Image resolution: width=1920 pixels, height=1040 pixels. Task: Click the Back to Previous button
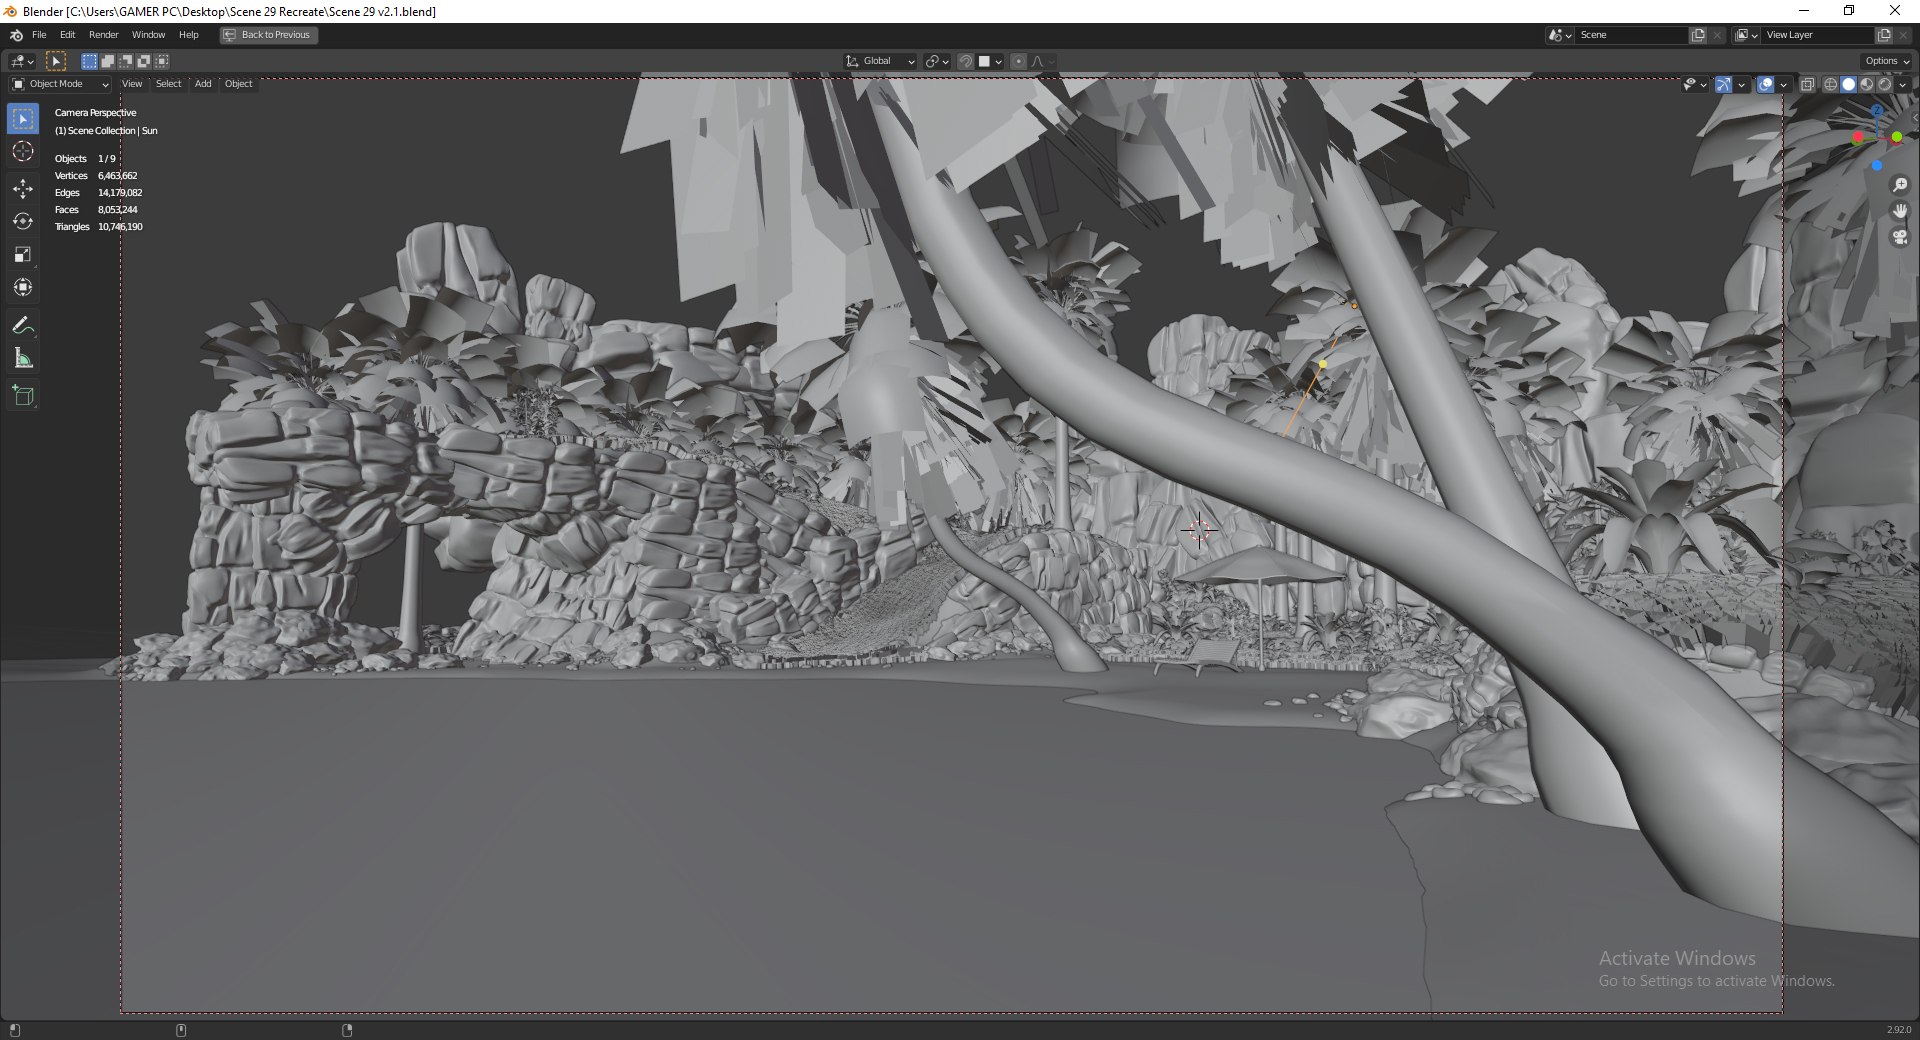(268, 35)
